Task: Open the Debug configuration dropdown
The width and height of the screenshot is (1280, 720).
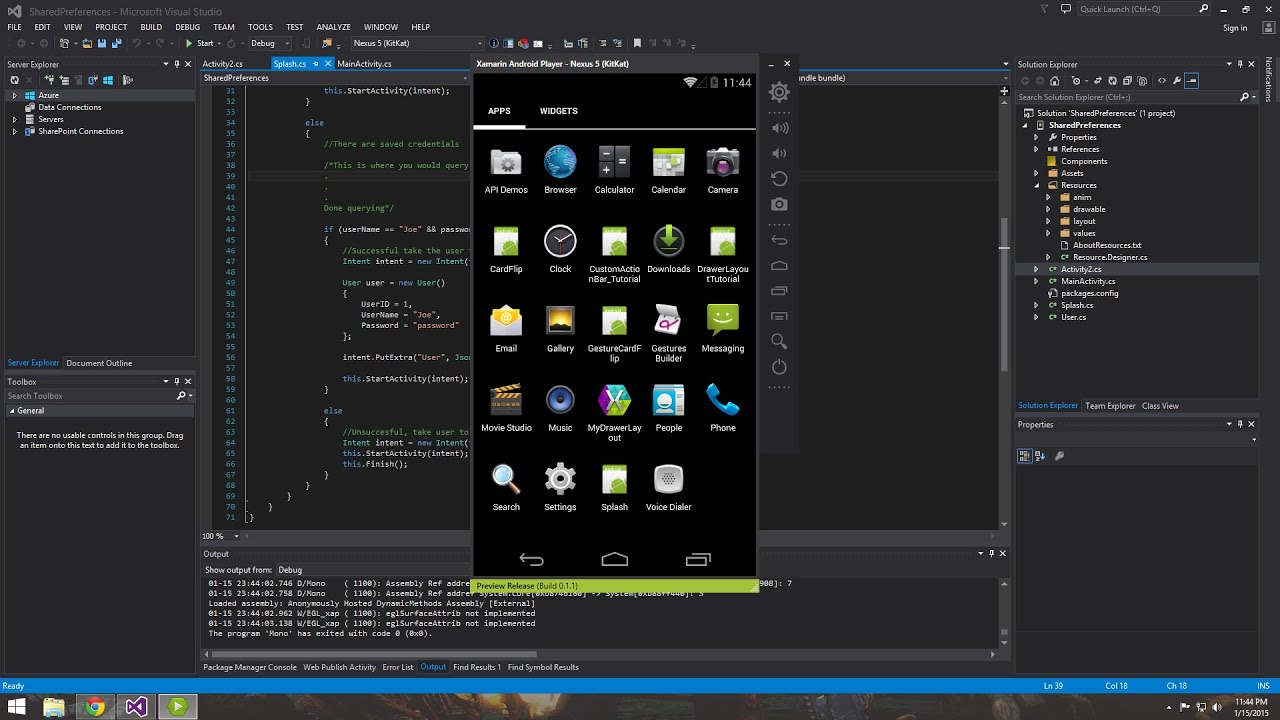Action: (270, 43)
